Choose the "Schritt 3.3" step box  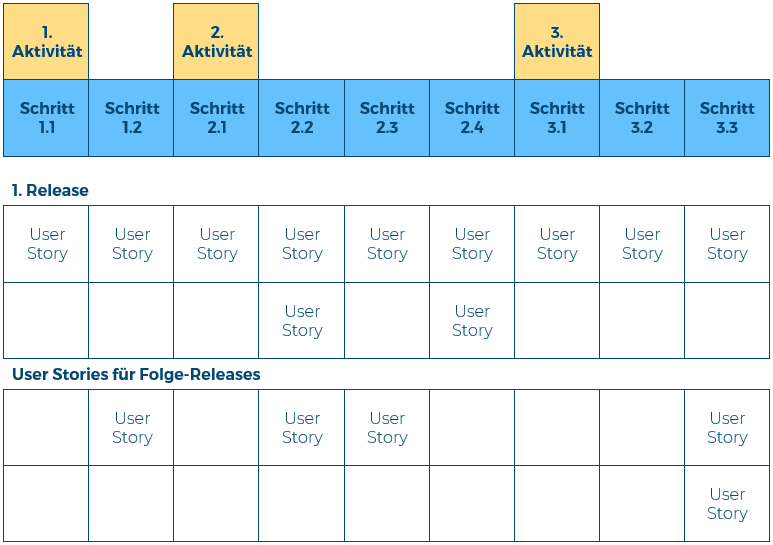[727, 118]
